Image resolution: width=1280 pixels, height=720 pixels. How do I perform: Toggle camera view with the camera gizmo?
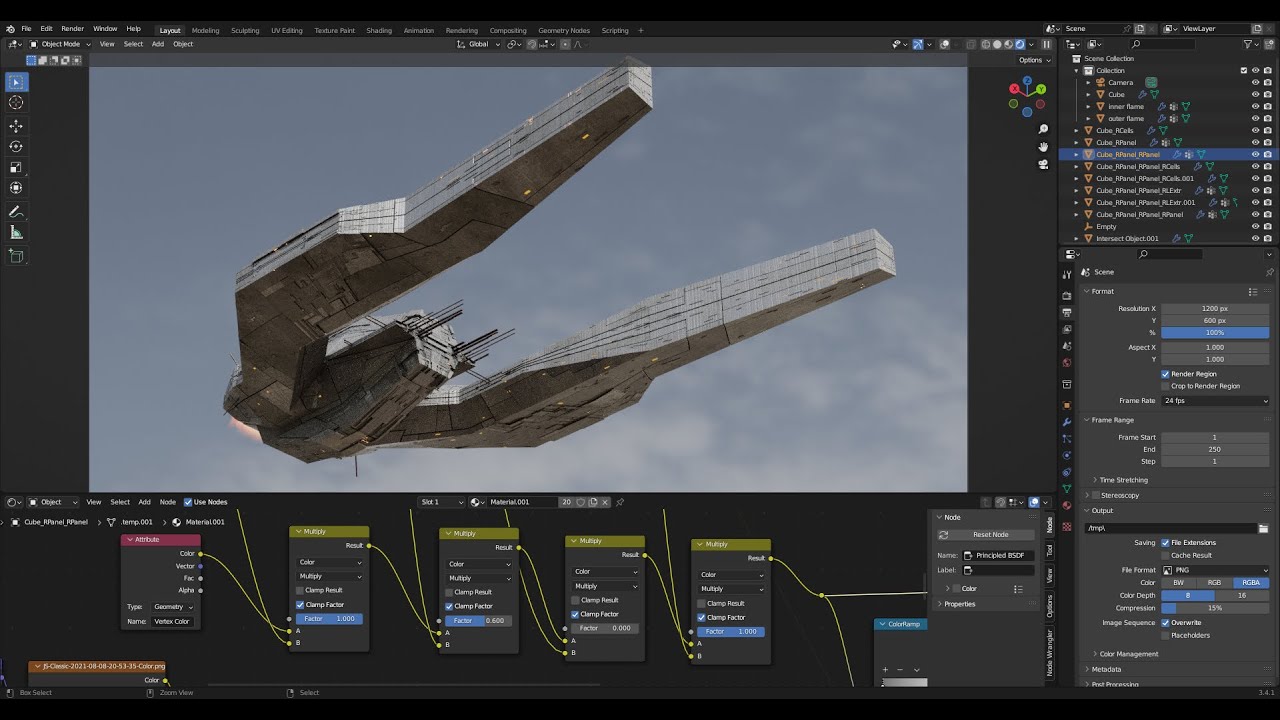1043,163
